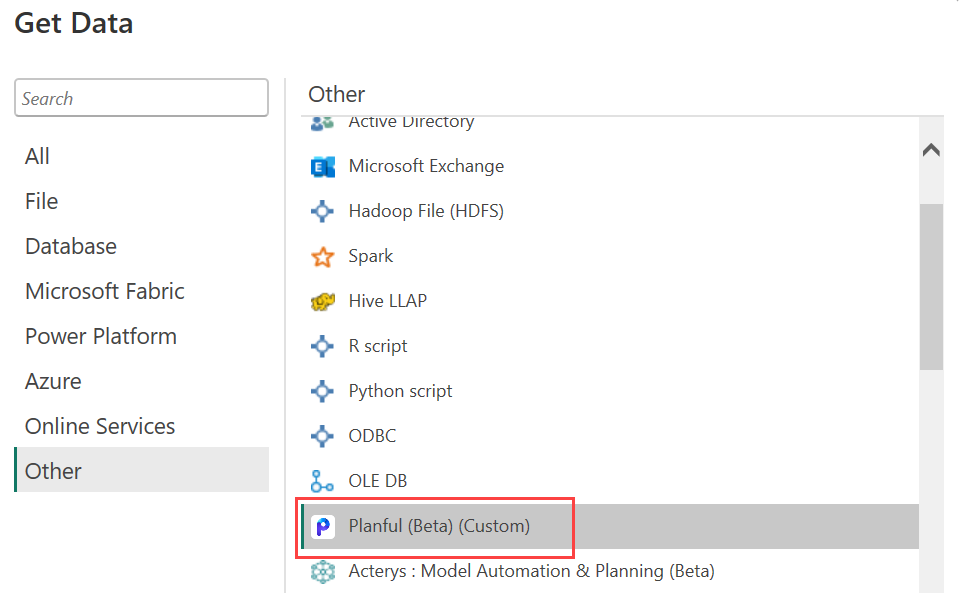
Task: Open the All category
Action: (38, 157)
